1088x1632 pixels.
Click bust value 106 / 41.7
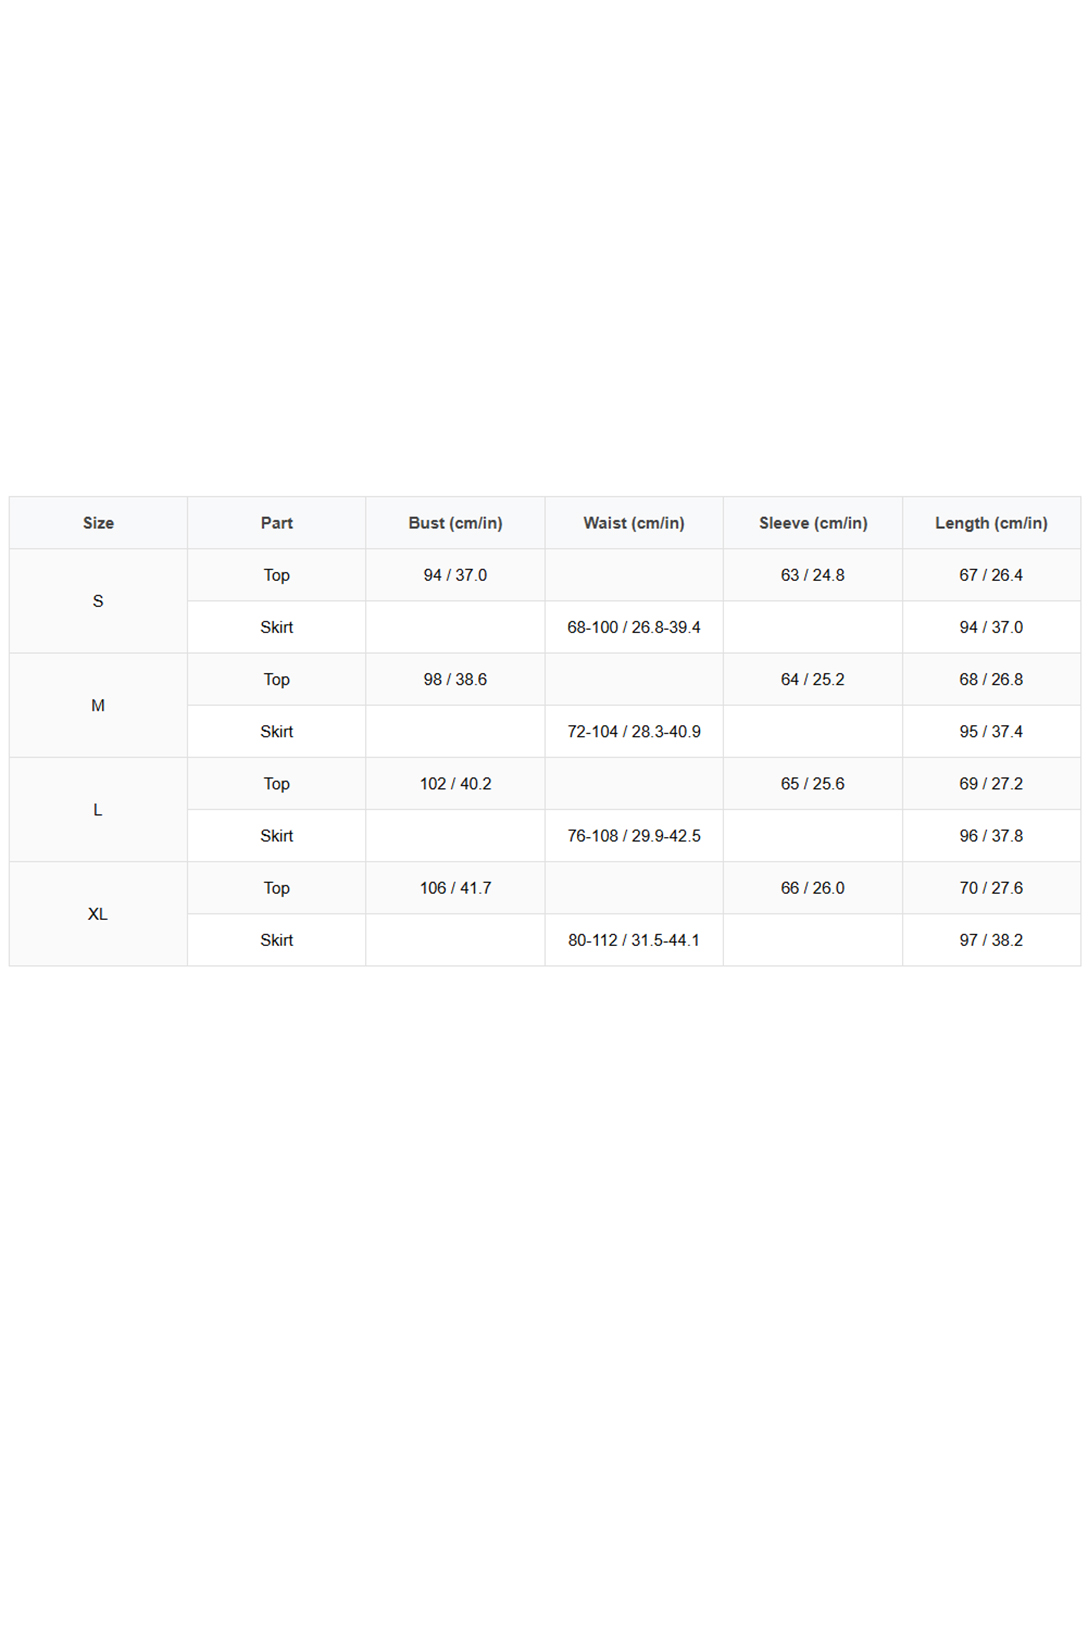tap(455, 888)
